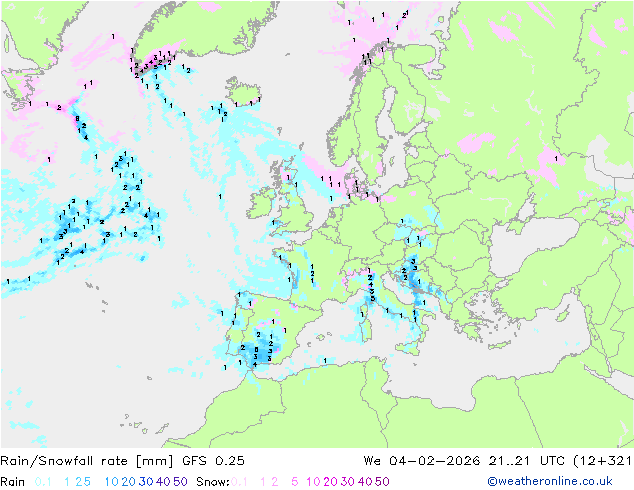Select the snow legend value 5
The height and width of the screenshot is (490, 634).
point(294,482)
